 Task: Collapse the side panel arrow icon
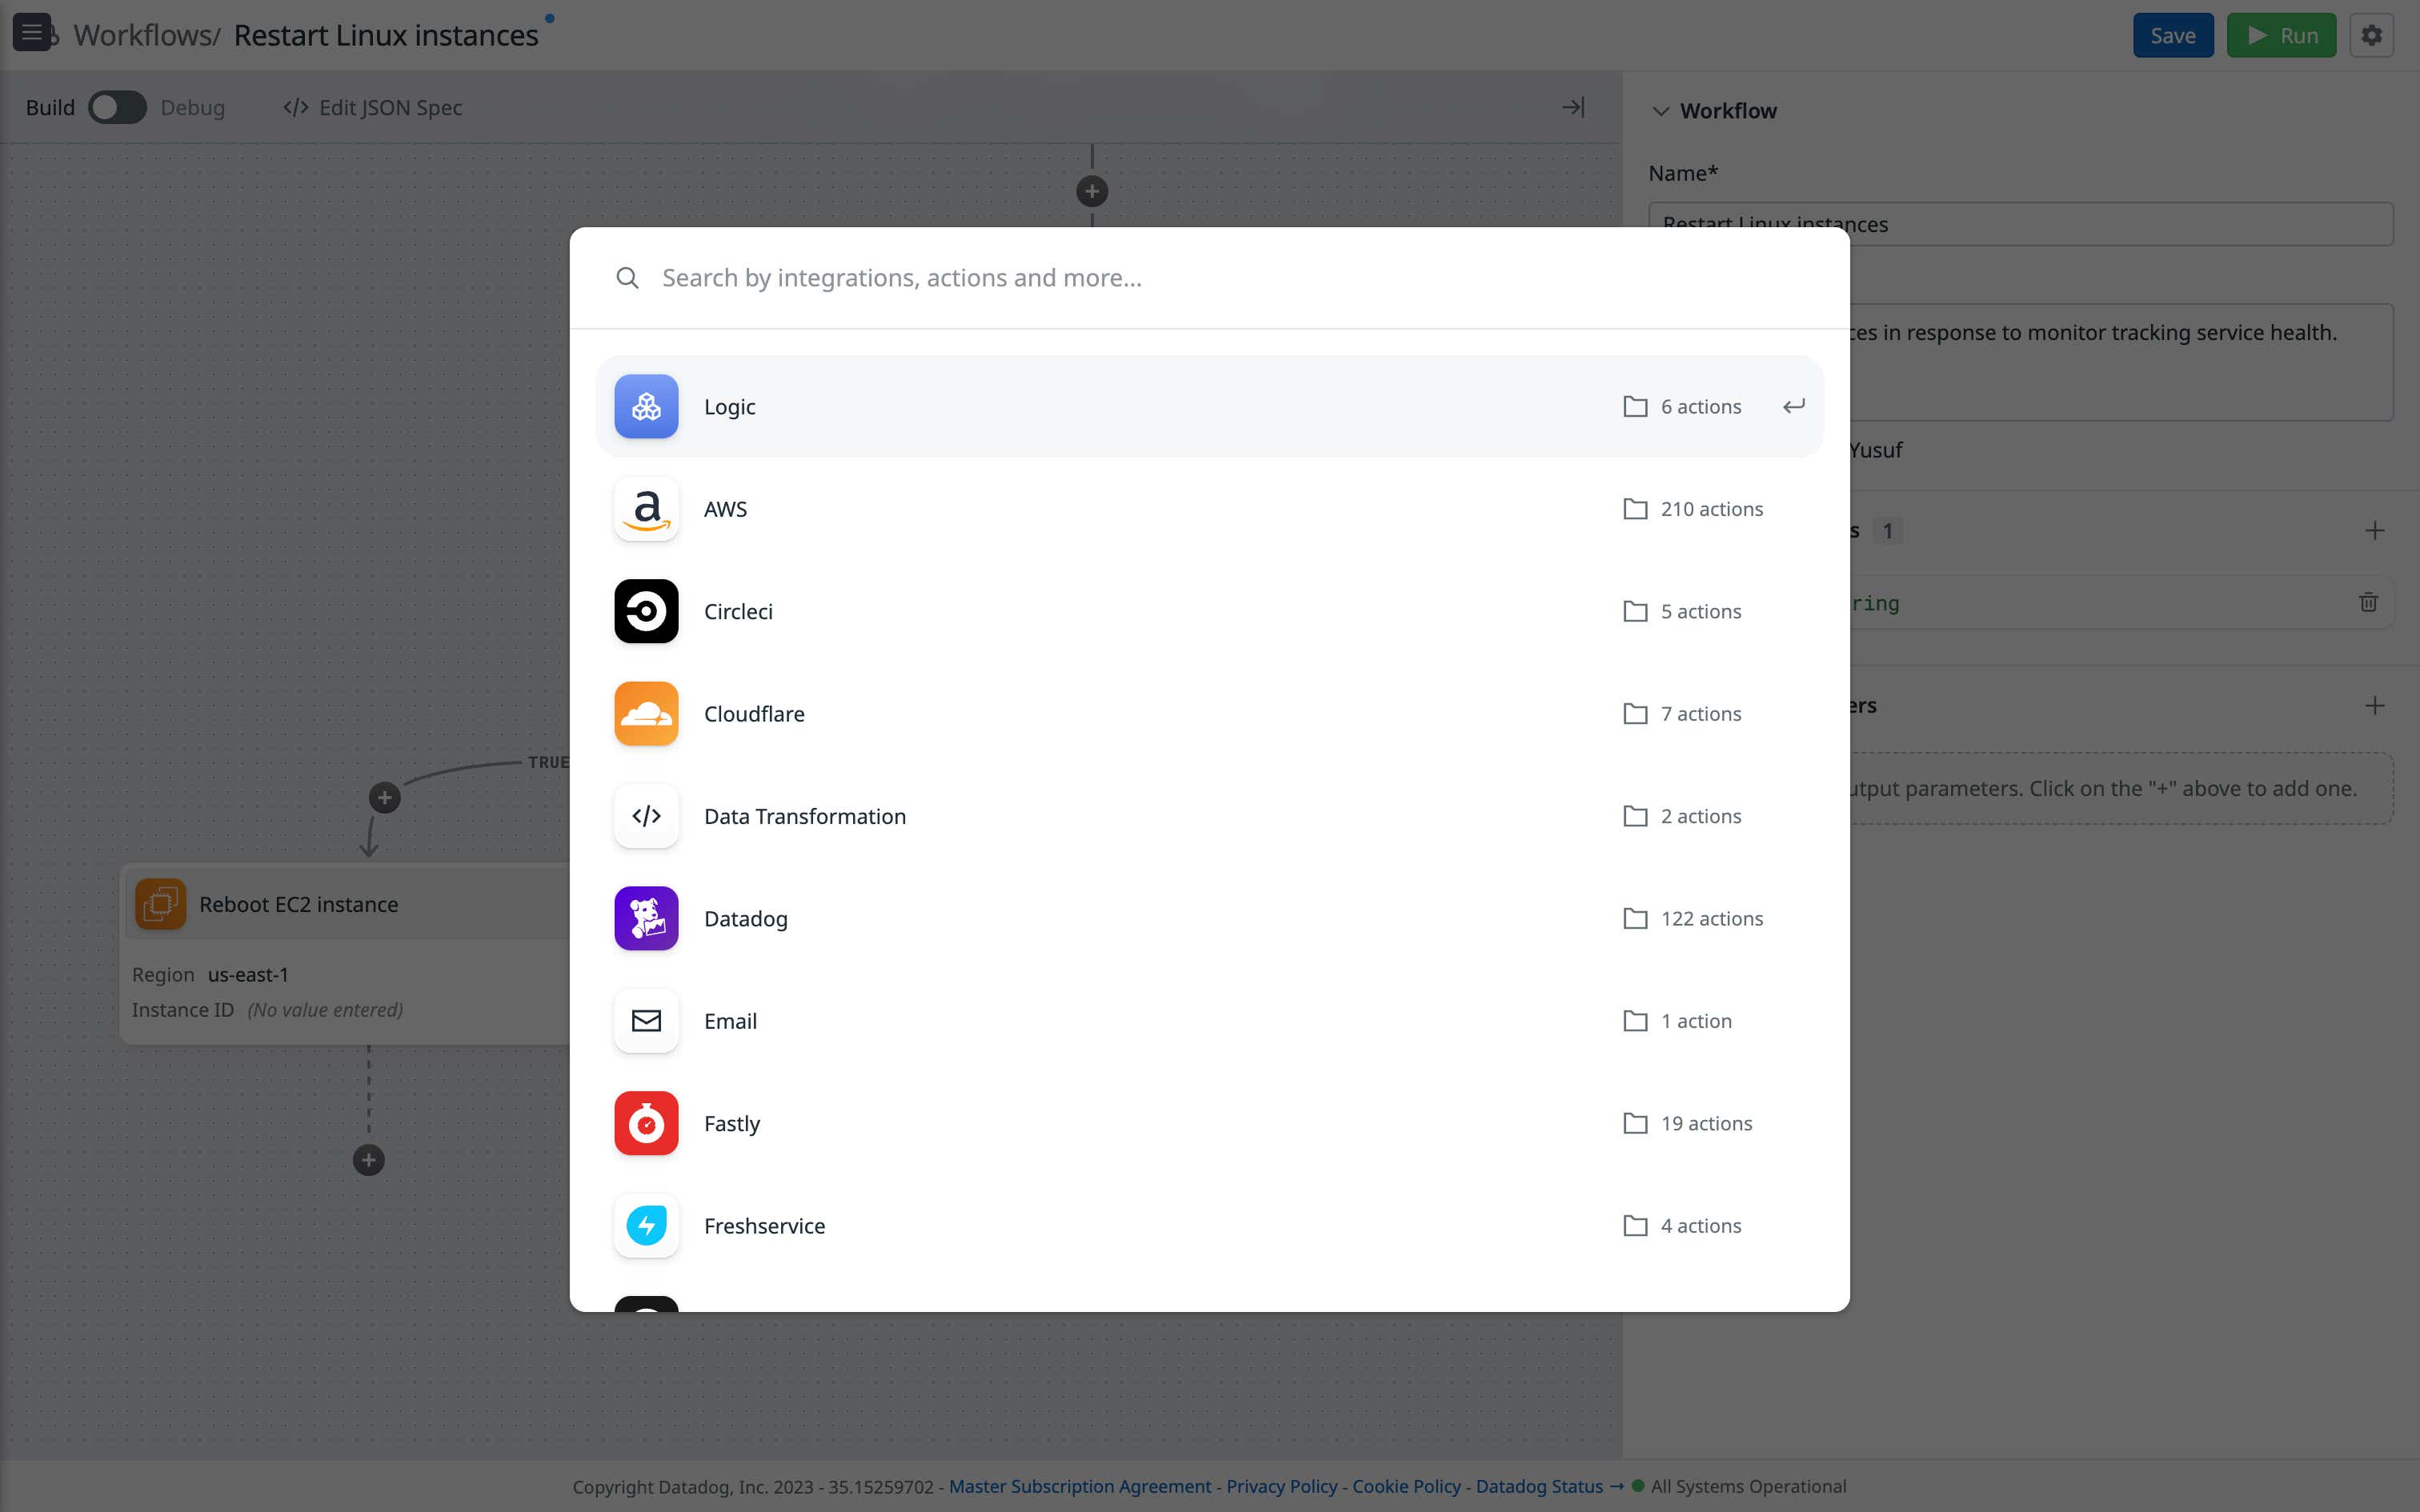(1573, 107)
